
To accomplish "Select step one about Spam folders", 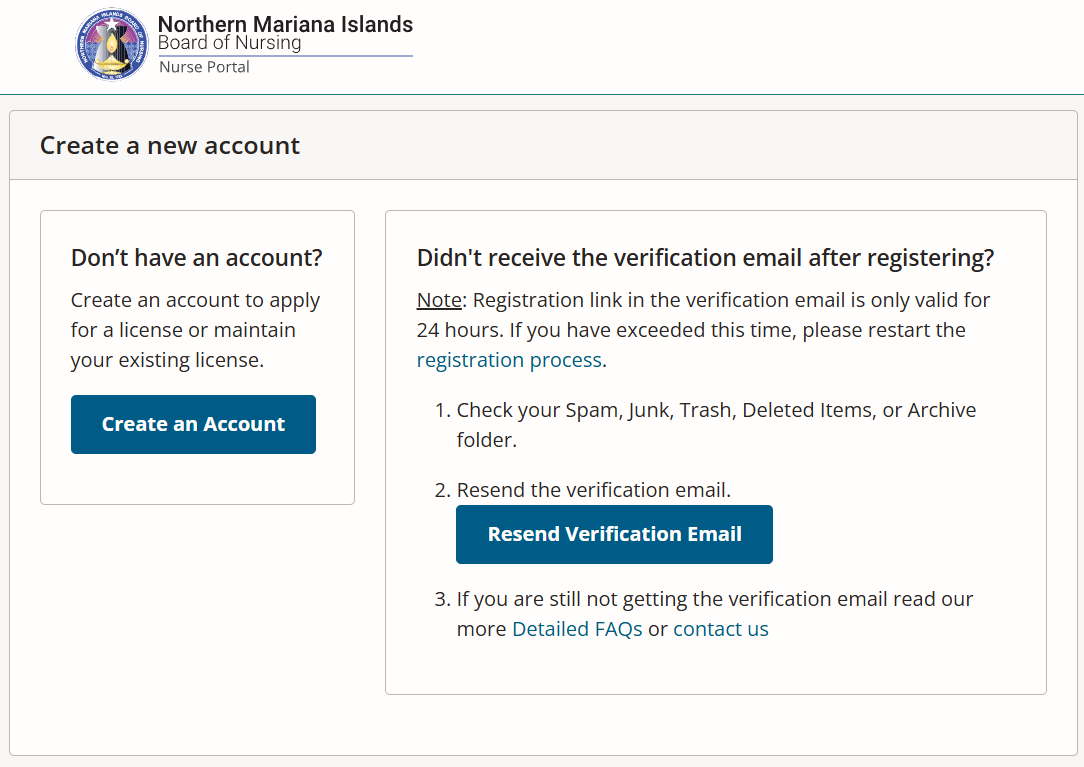I will coord(716,424).
